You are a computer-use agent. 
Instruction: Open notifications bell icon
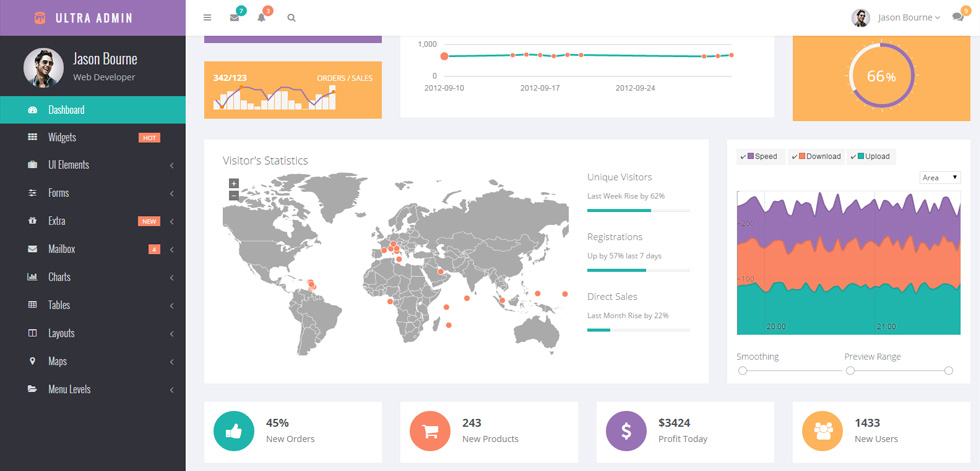coord(261,17)
